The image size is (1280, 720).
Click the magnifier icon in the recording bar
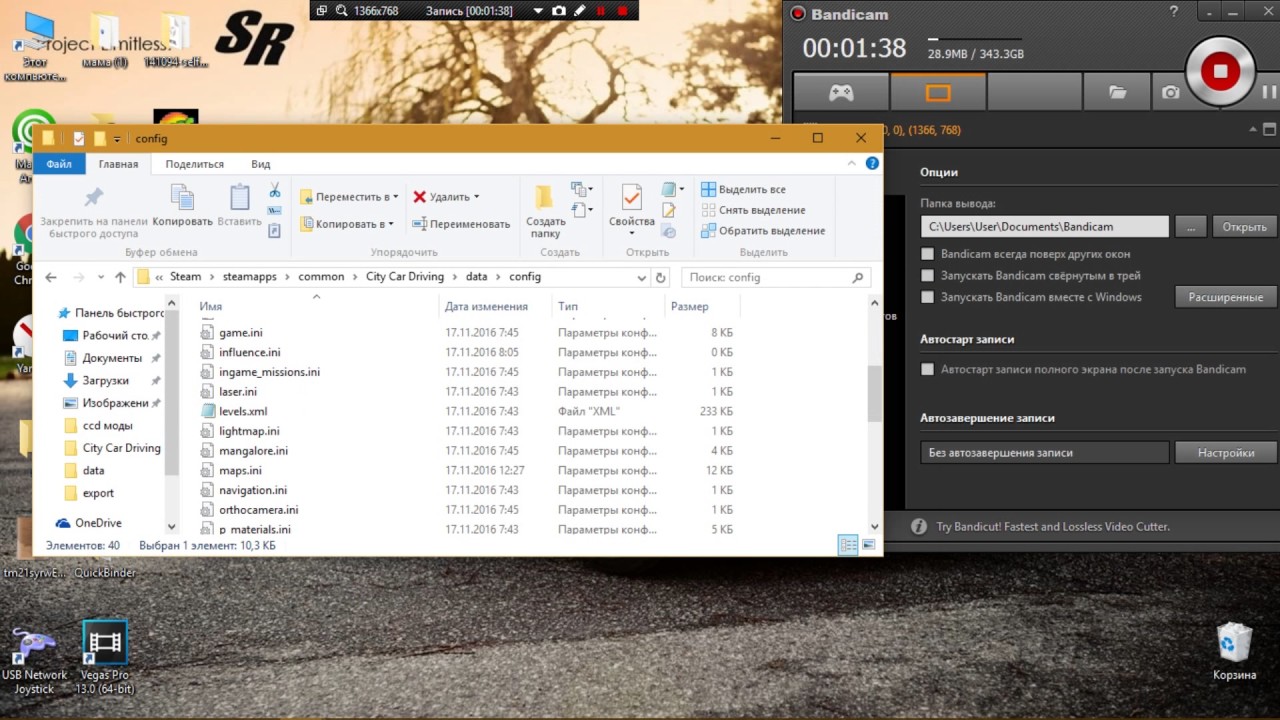click(342, 10)
